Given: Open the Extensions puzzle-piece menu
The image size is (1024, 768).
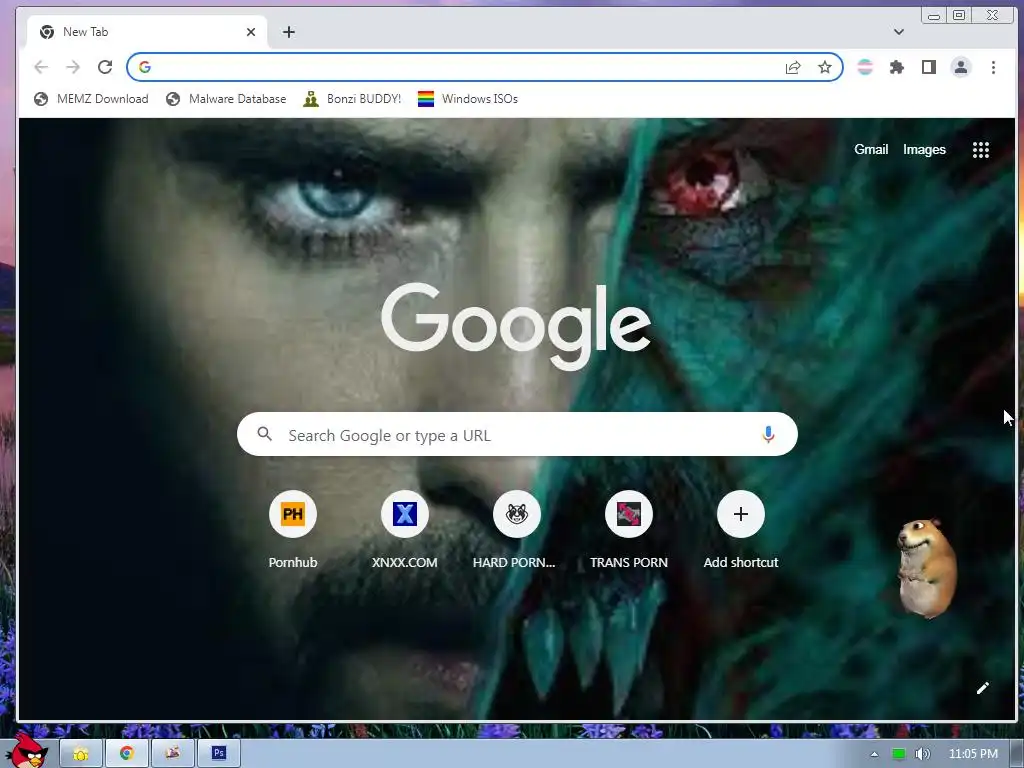Looking at the screenshot, I should pyautogui.click(x=897, y=67).
